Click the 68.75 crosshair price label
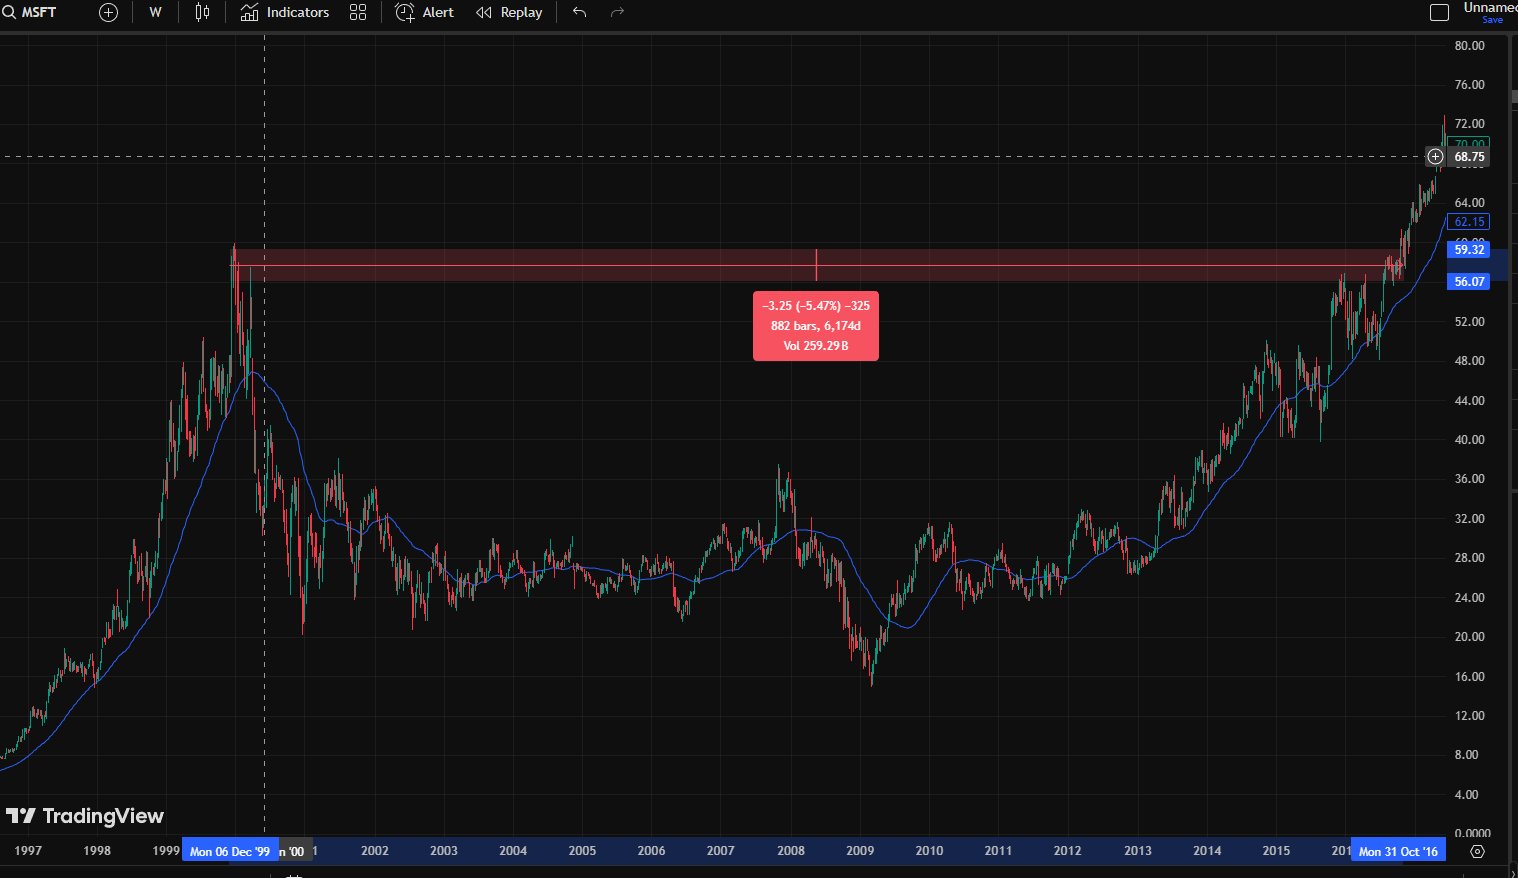 [1469, 157]
